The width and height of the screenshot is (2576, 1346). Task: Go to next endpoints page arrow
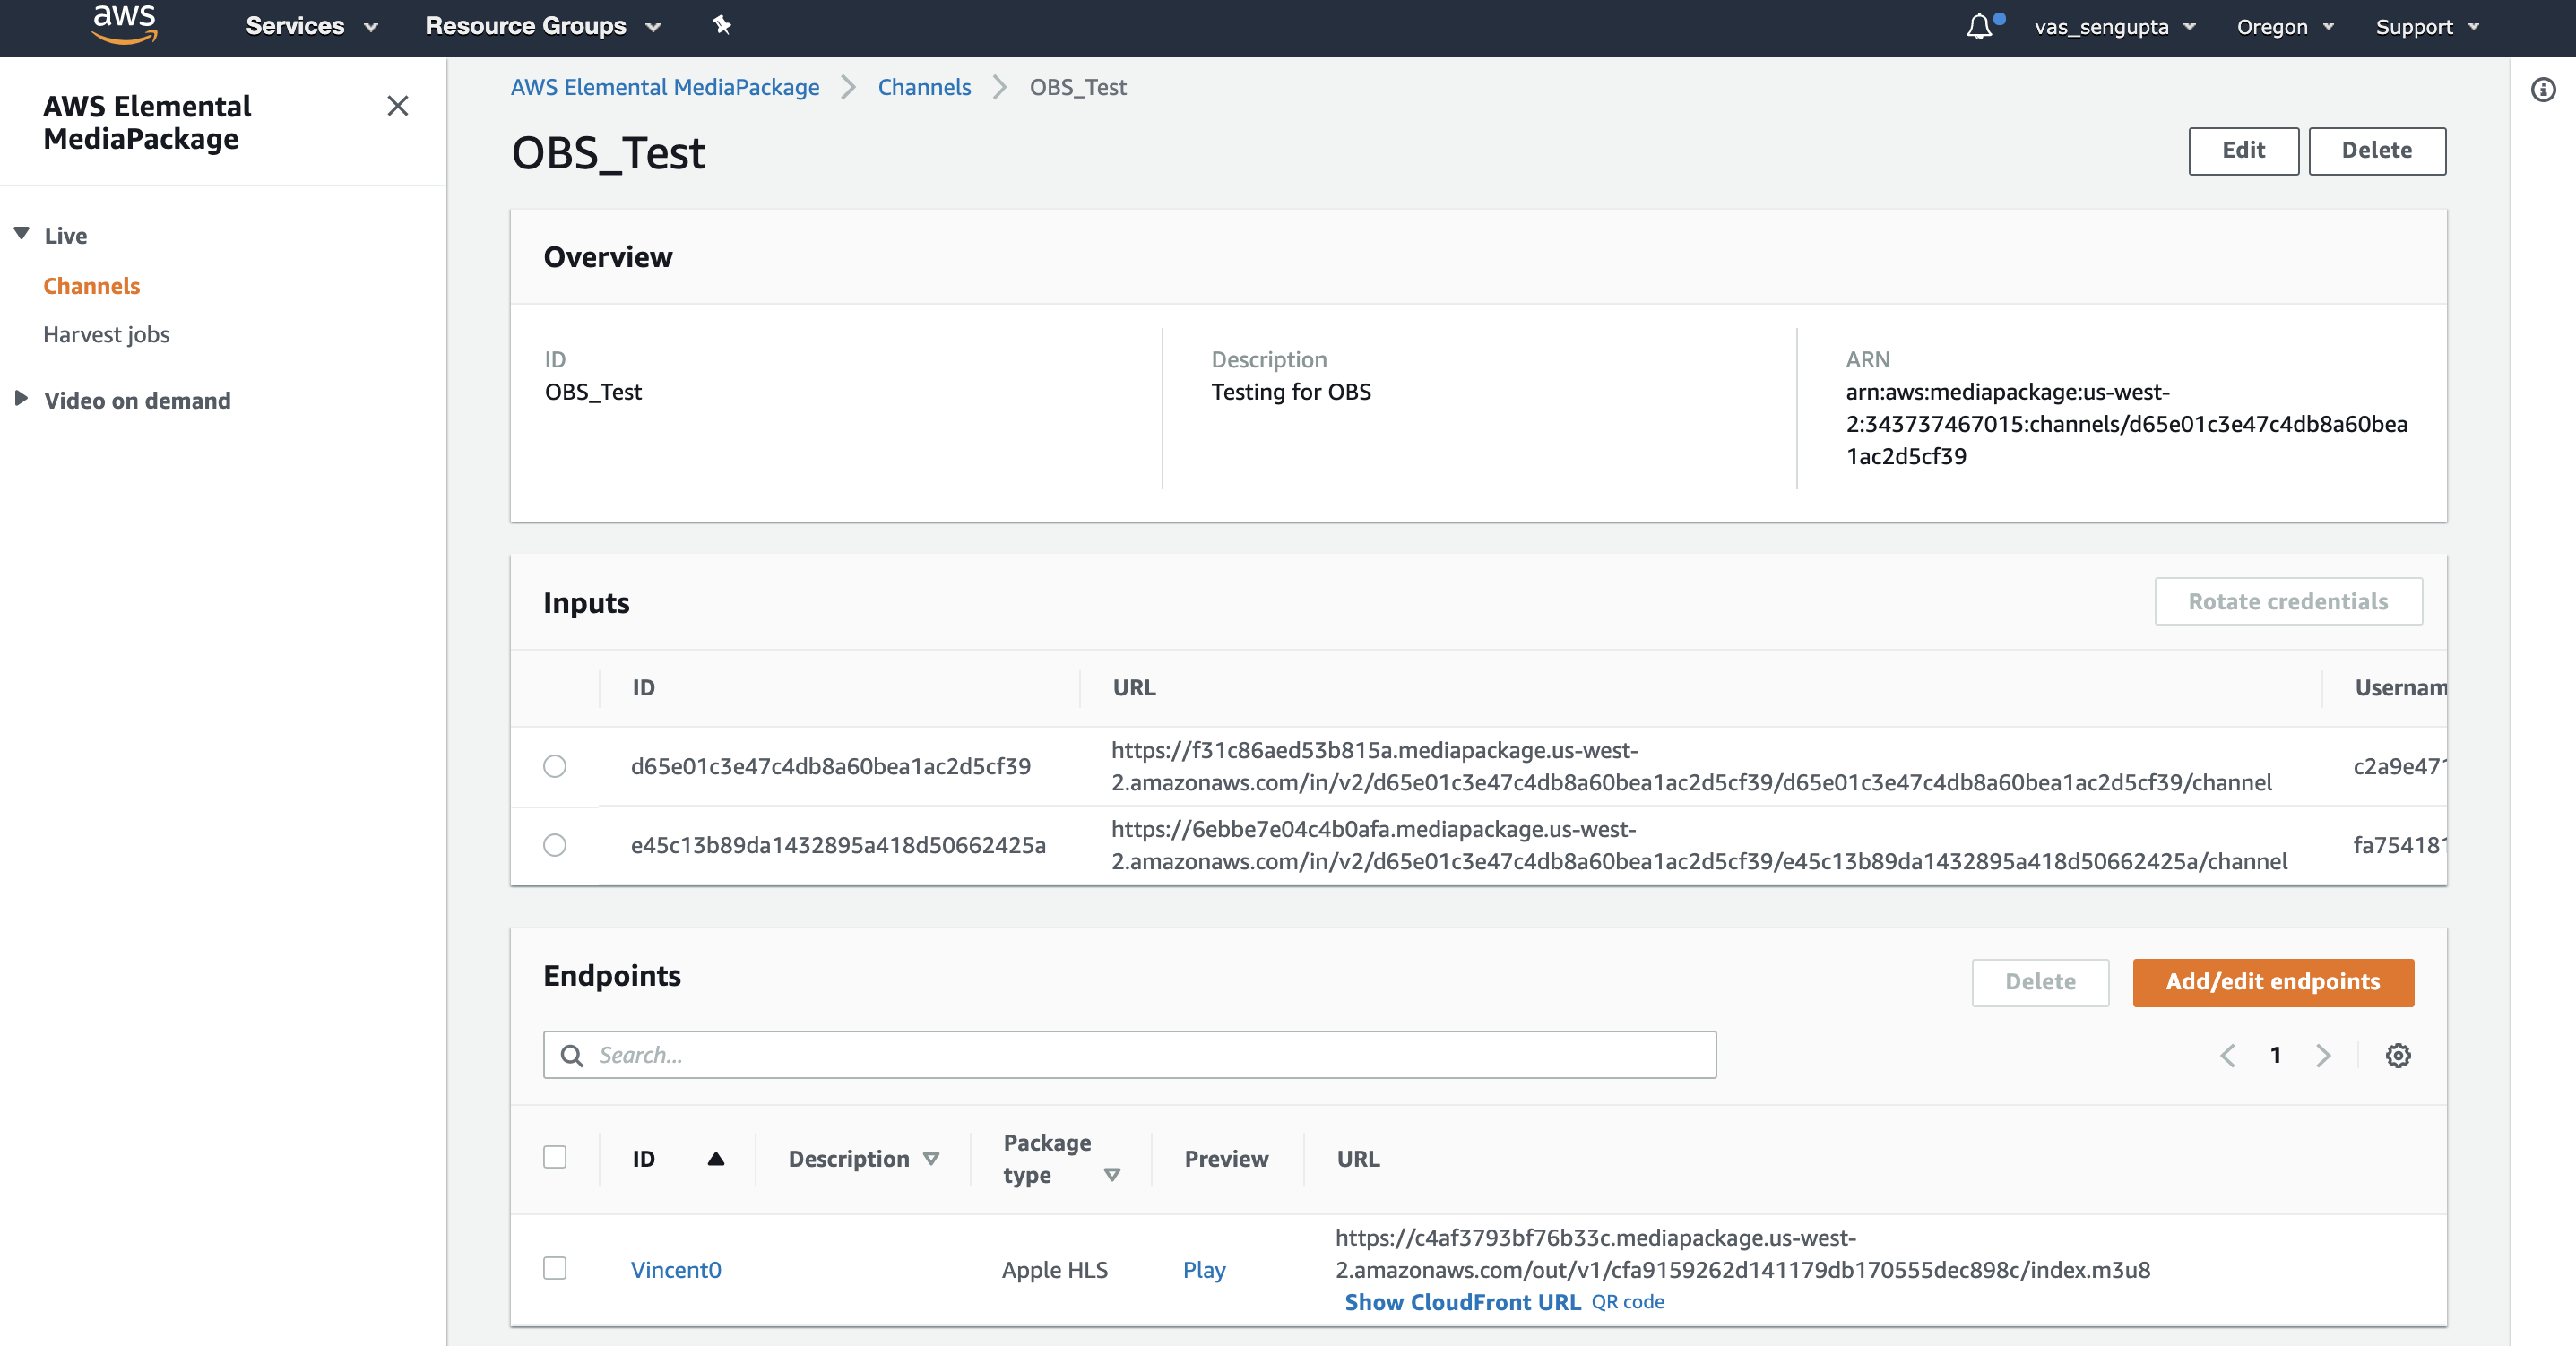point(2323,1055)
